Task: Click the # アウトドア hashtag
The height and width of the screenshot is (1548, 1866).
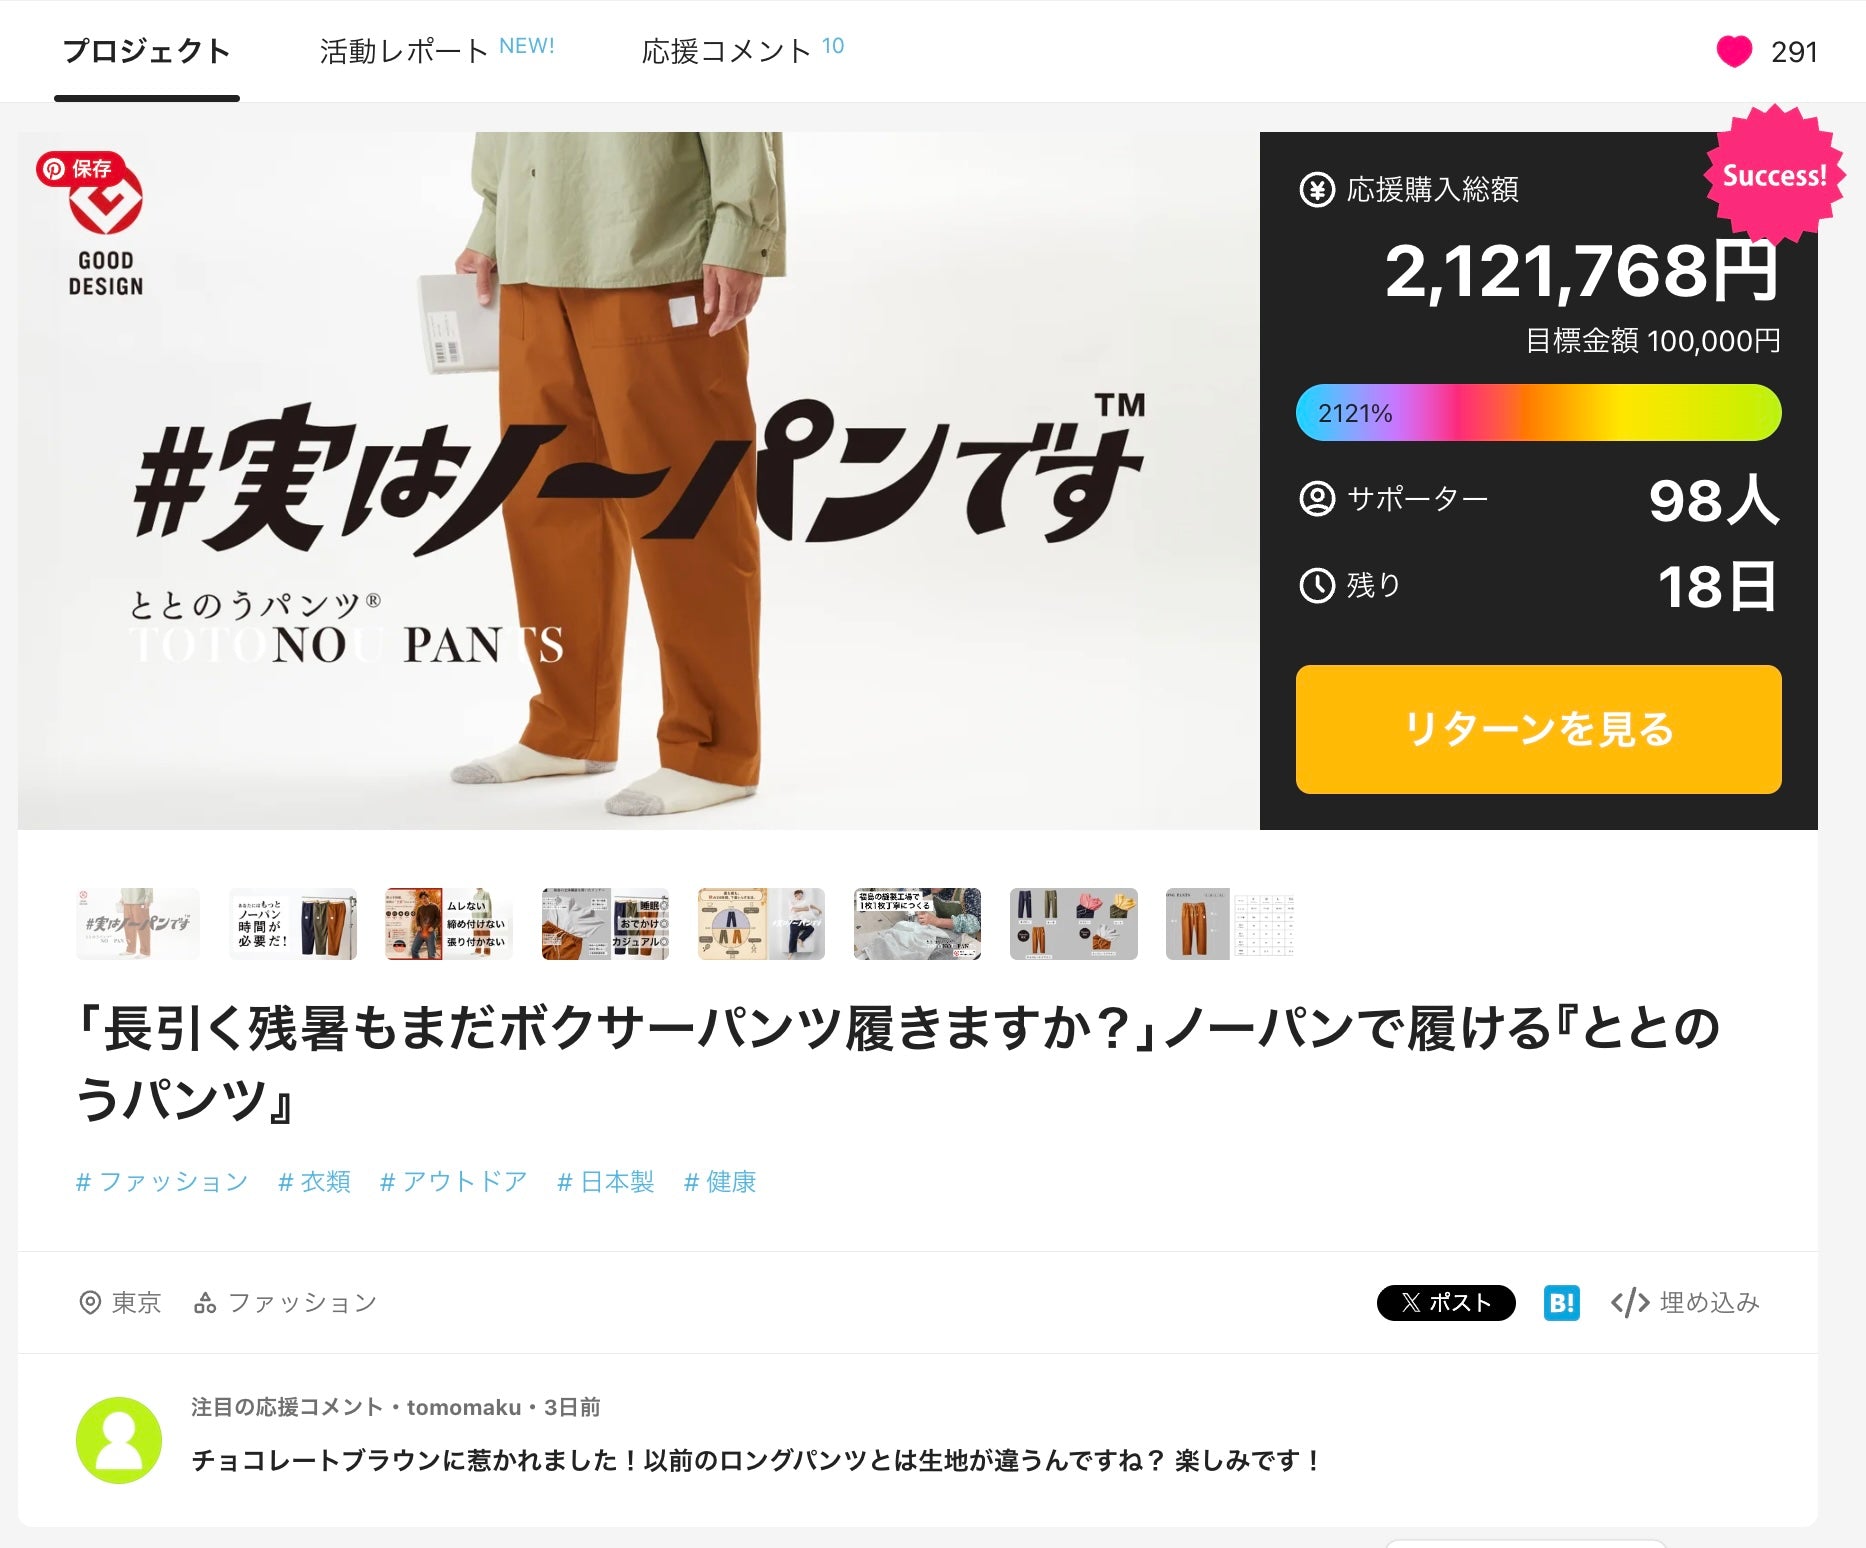Action: tap(454, 1182)
